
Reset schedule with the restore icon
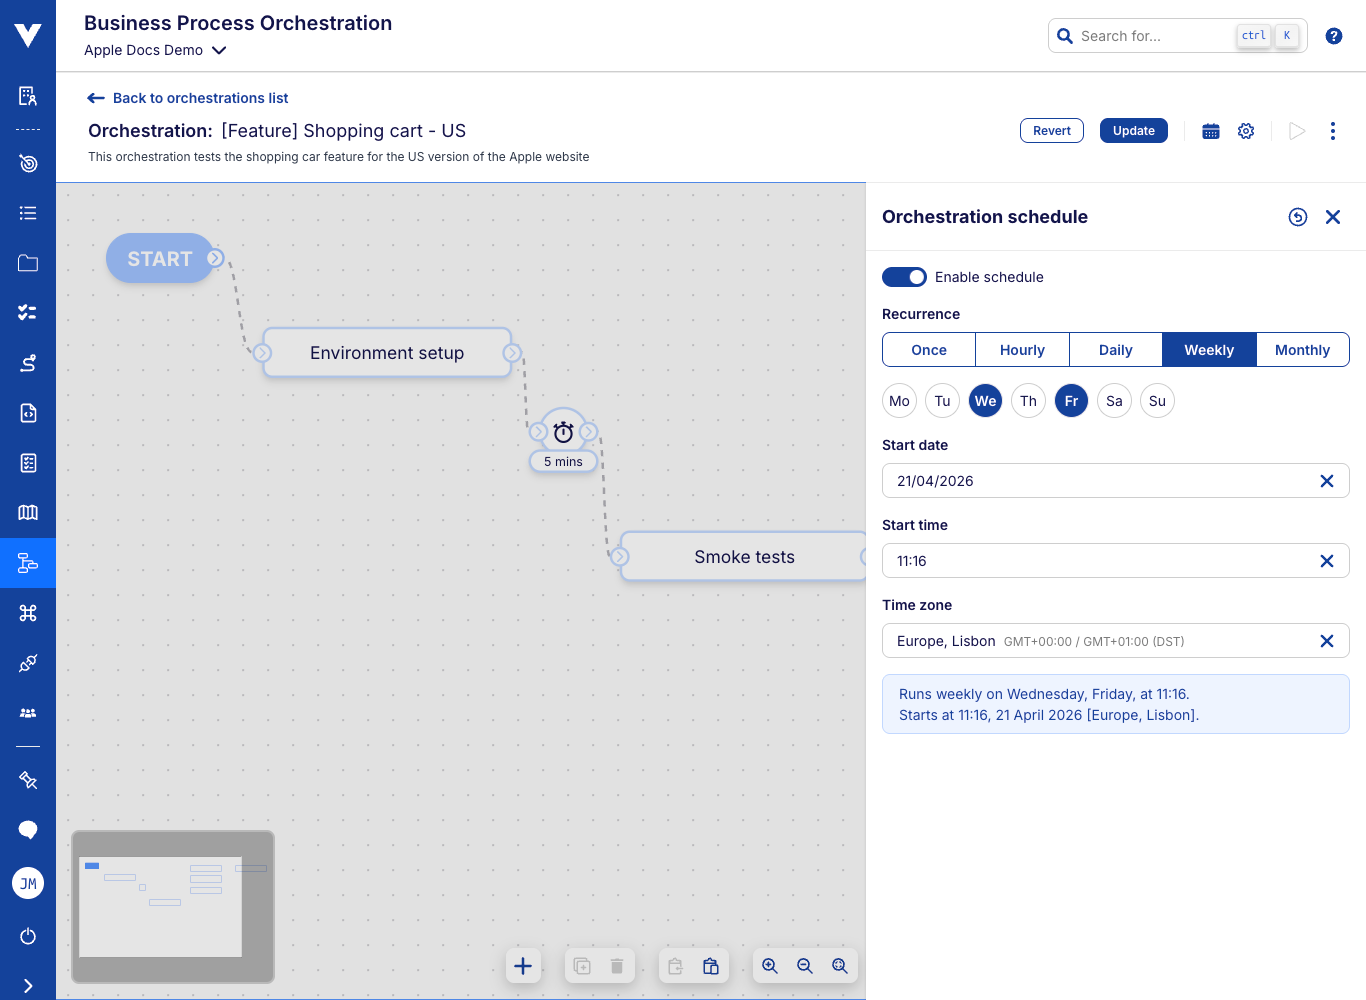pos(1297,217)
